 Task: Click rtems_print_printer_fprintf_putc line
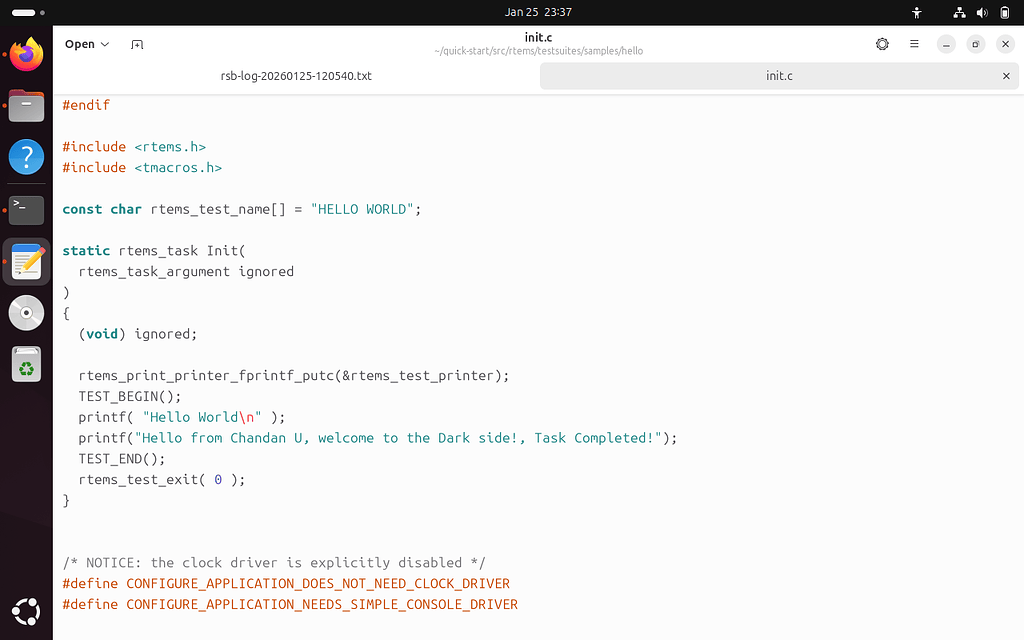click(294, 376)
